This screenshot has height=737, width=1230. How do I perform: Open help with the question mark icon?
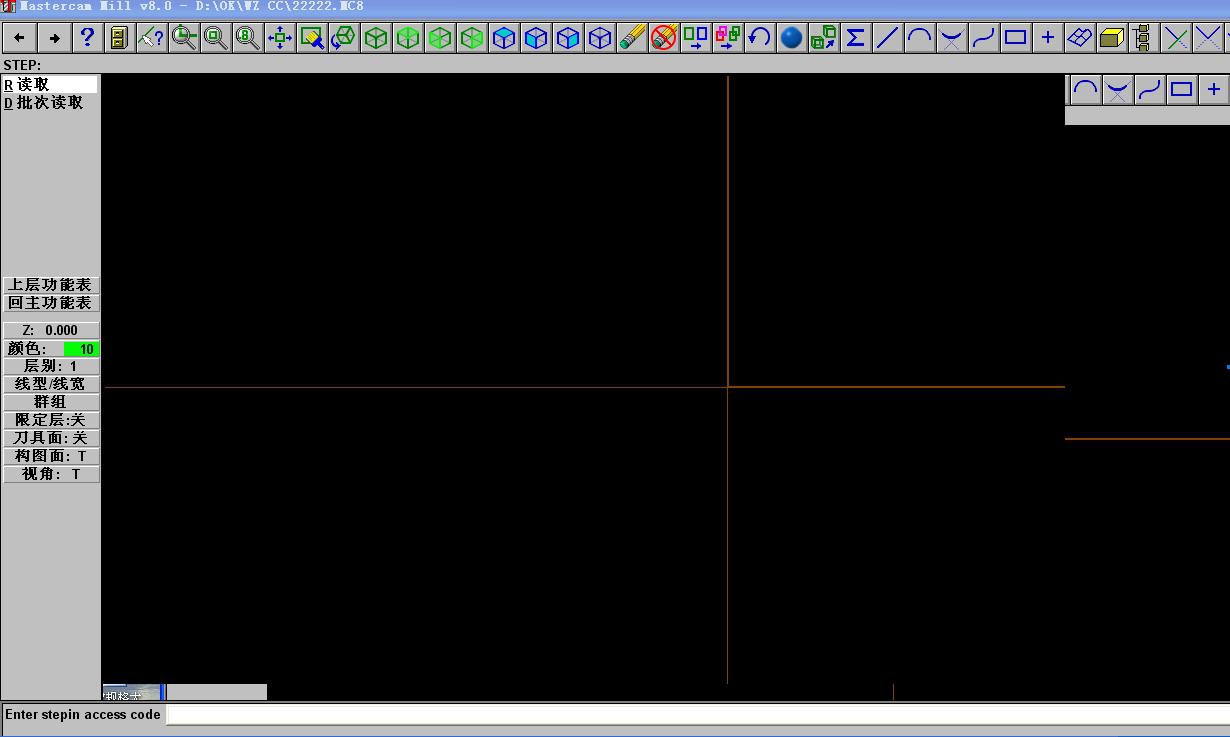87,38
